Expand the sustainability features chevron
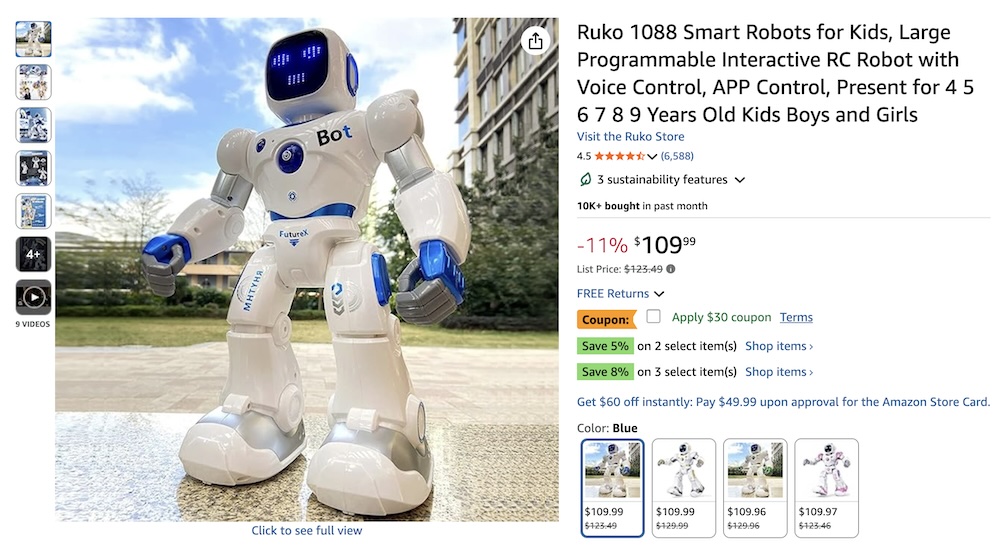Screen dimensions: 1000x548 pyautogui.click(x=740, y=180)
